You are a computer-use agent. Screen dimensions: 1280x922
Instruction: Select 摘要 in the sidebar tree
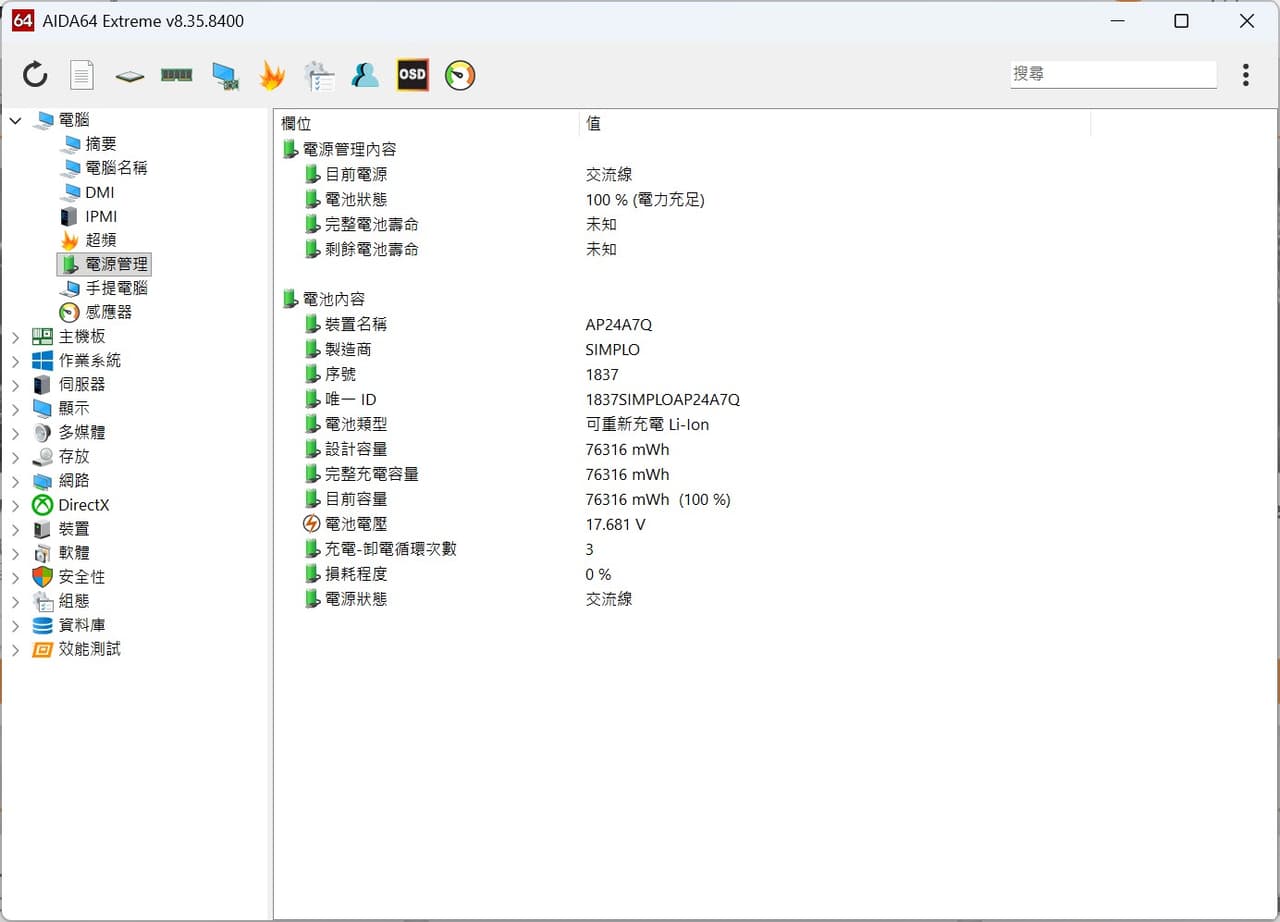(x=101, y=144)
